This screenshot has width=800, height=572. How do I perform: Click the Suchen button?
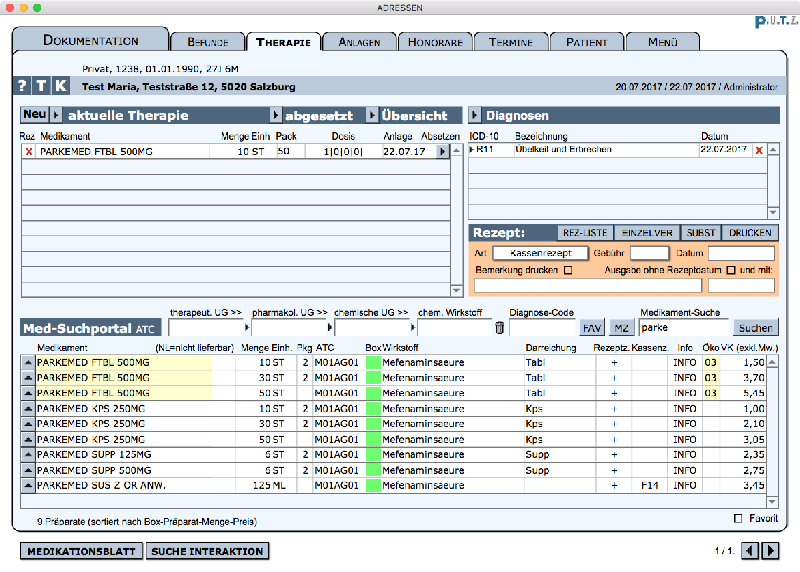coord(756,328)
